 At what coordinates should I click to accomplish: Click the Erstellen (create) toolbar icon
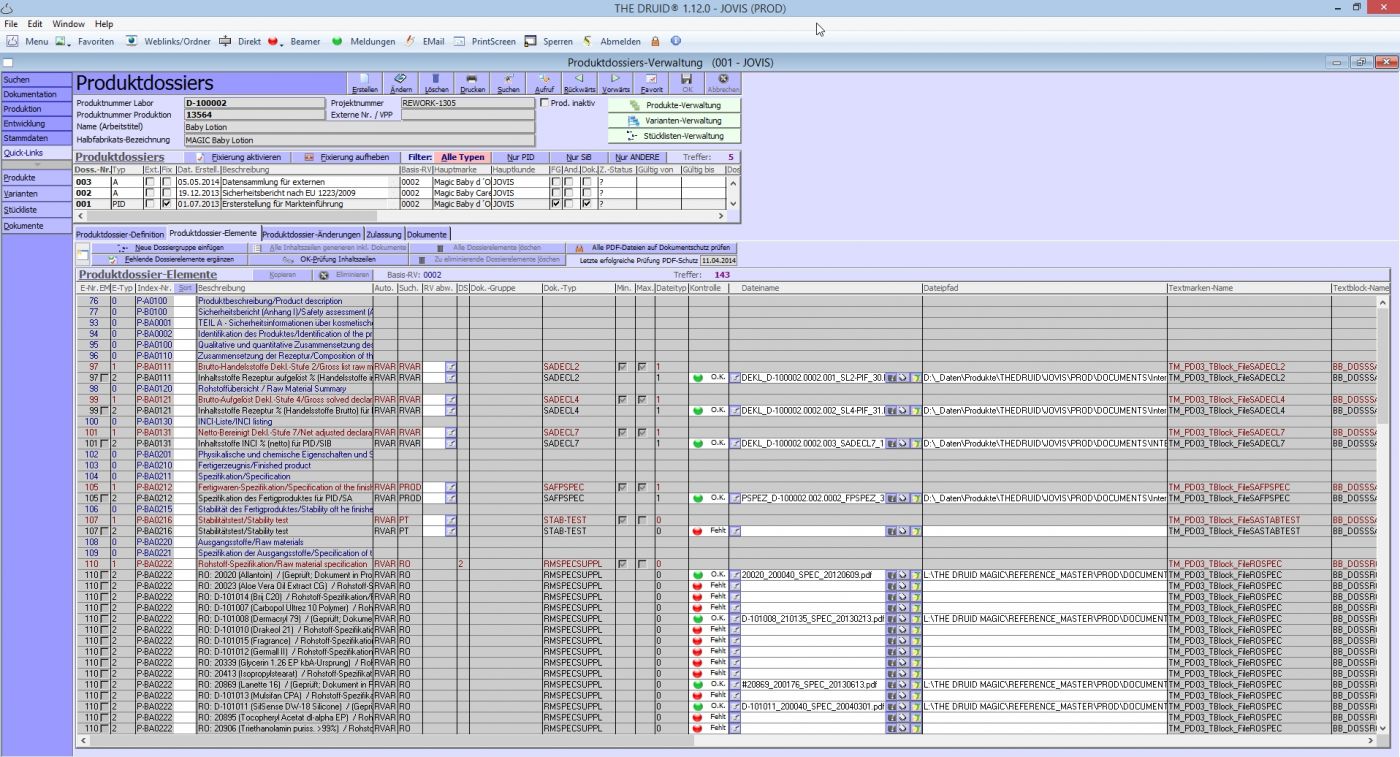point(364,82)
